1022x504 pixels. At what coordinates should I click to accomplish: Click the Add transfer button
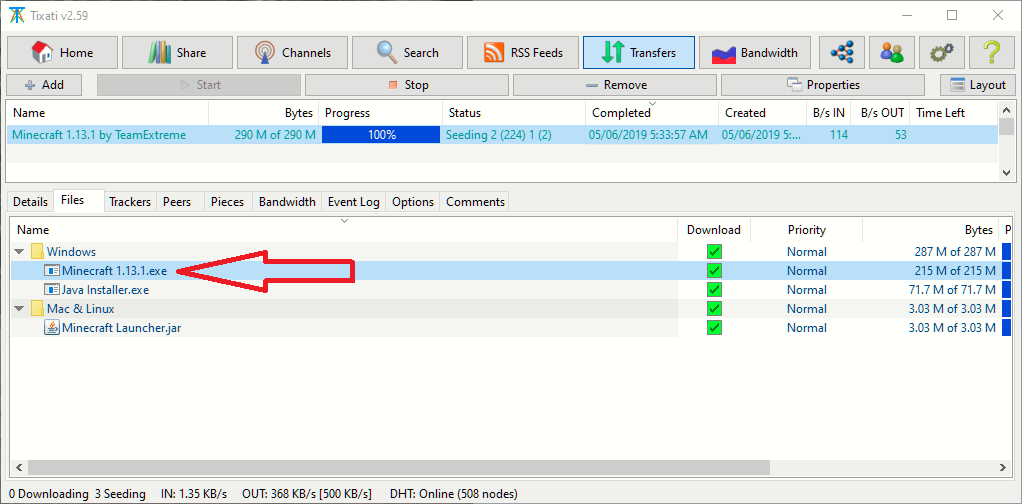44,85
